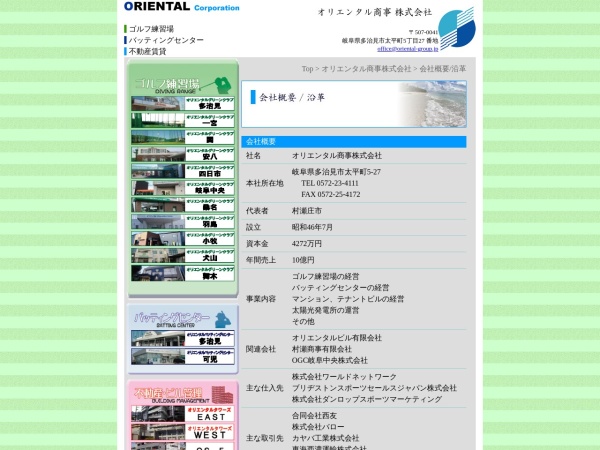Click related company 村瀬商事有限会社
Viewport: 600px width, 450px height.
click(x=322, y=349)
